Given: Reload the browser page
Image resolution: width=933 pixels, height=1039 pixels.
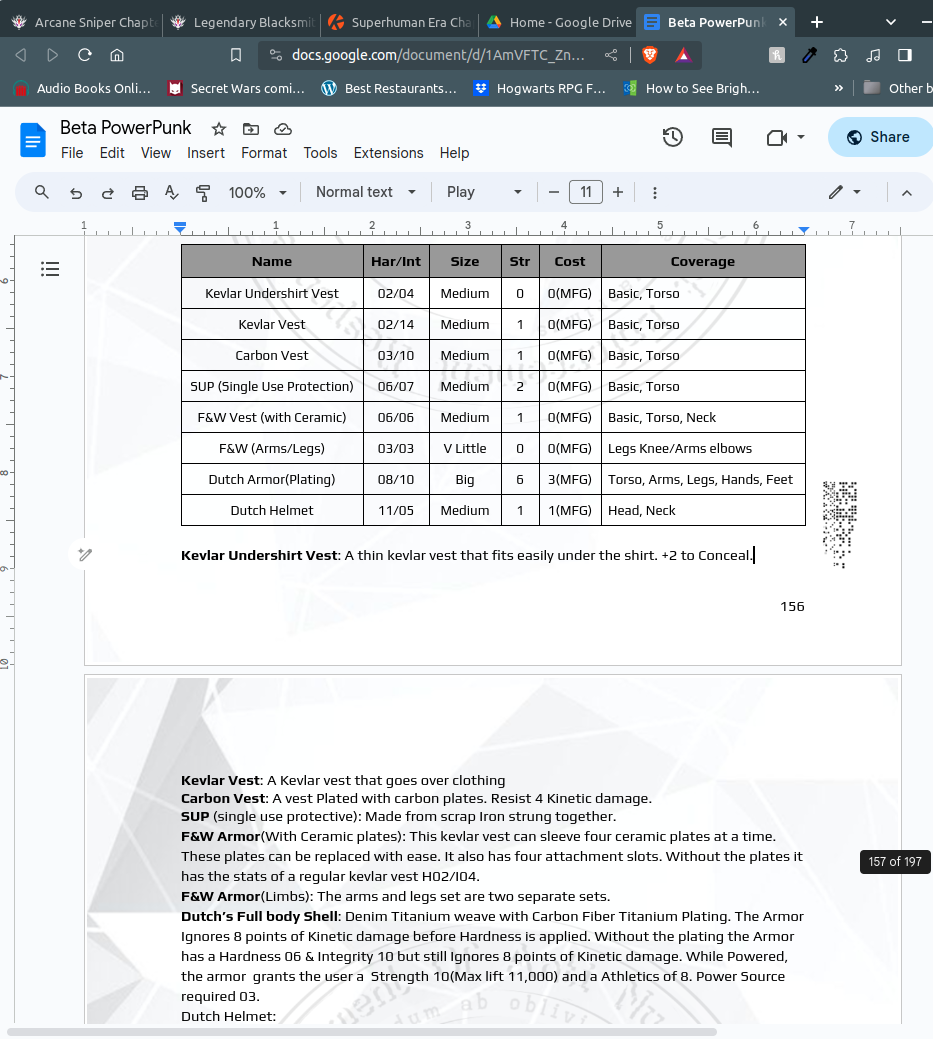Looking at the screenshot, I should coord(85,55).
